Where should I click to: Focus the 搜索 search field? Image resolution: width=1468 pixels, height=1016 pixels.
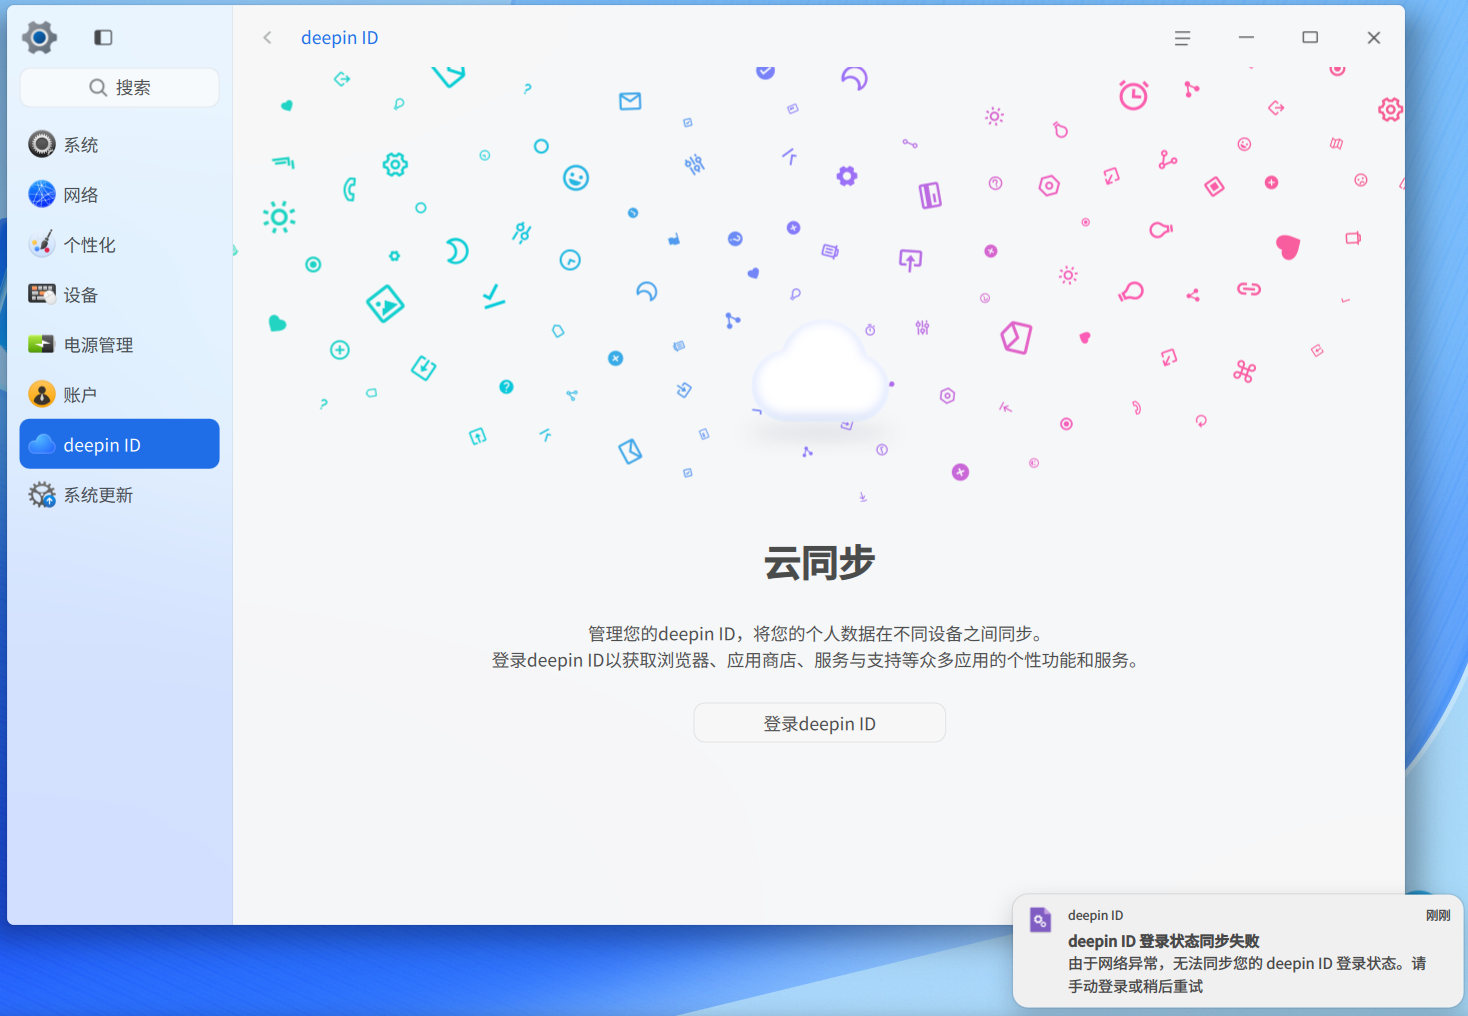point(119,88)
